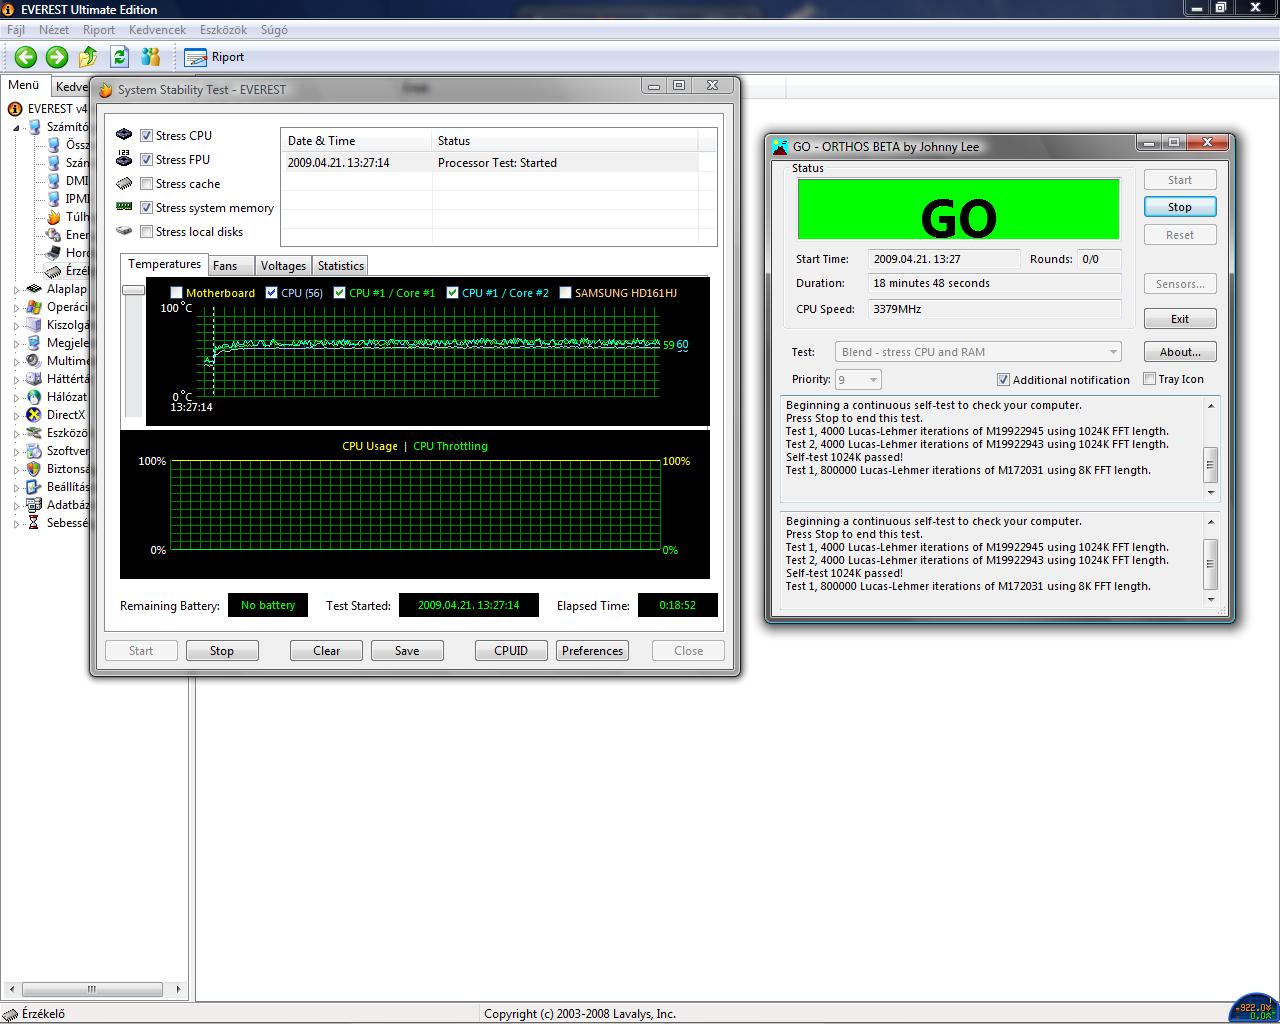The width and height of the screenshot is (1280, 1024).
Task: Expand the Sebesség tree node
Action: [x=16, y=523]
